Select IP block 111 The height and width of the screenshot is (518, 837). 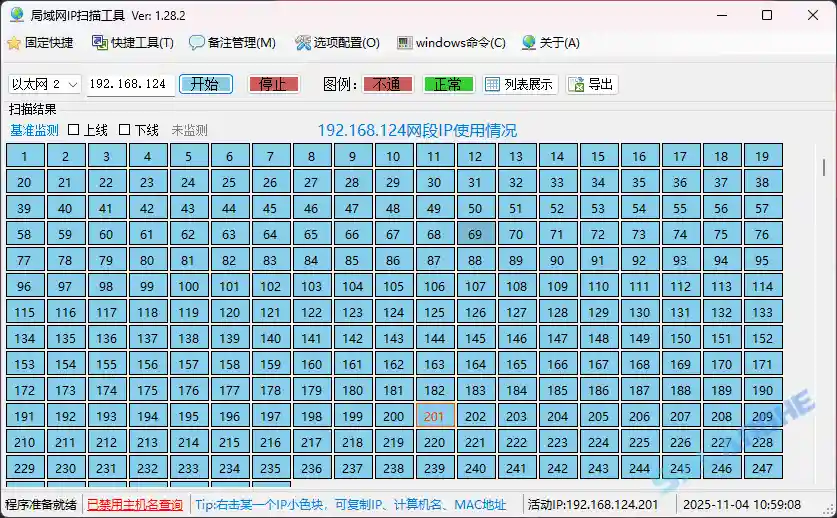point(640,286)
